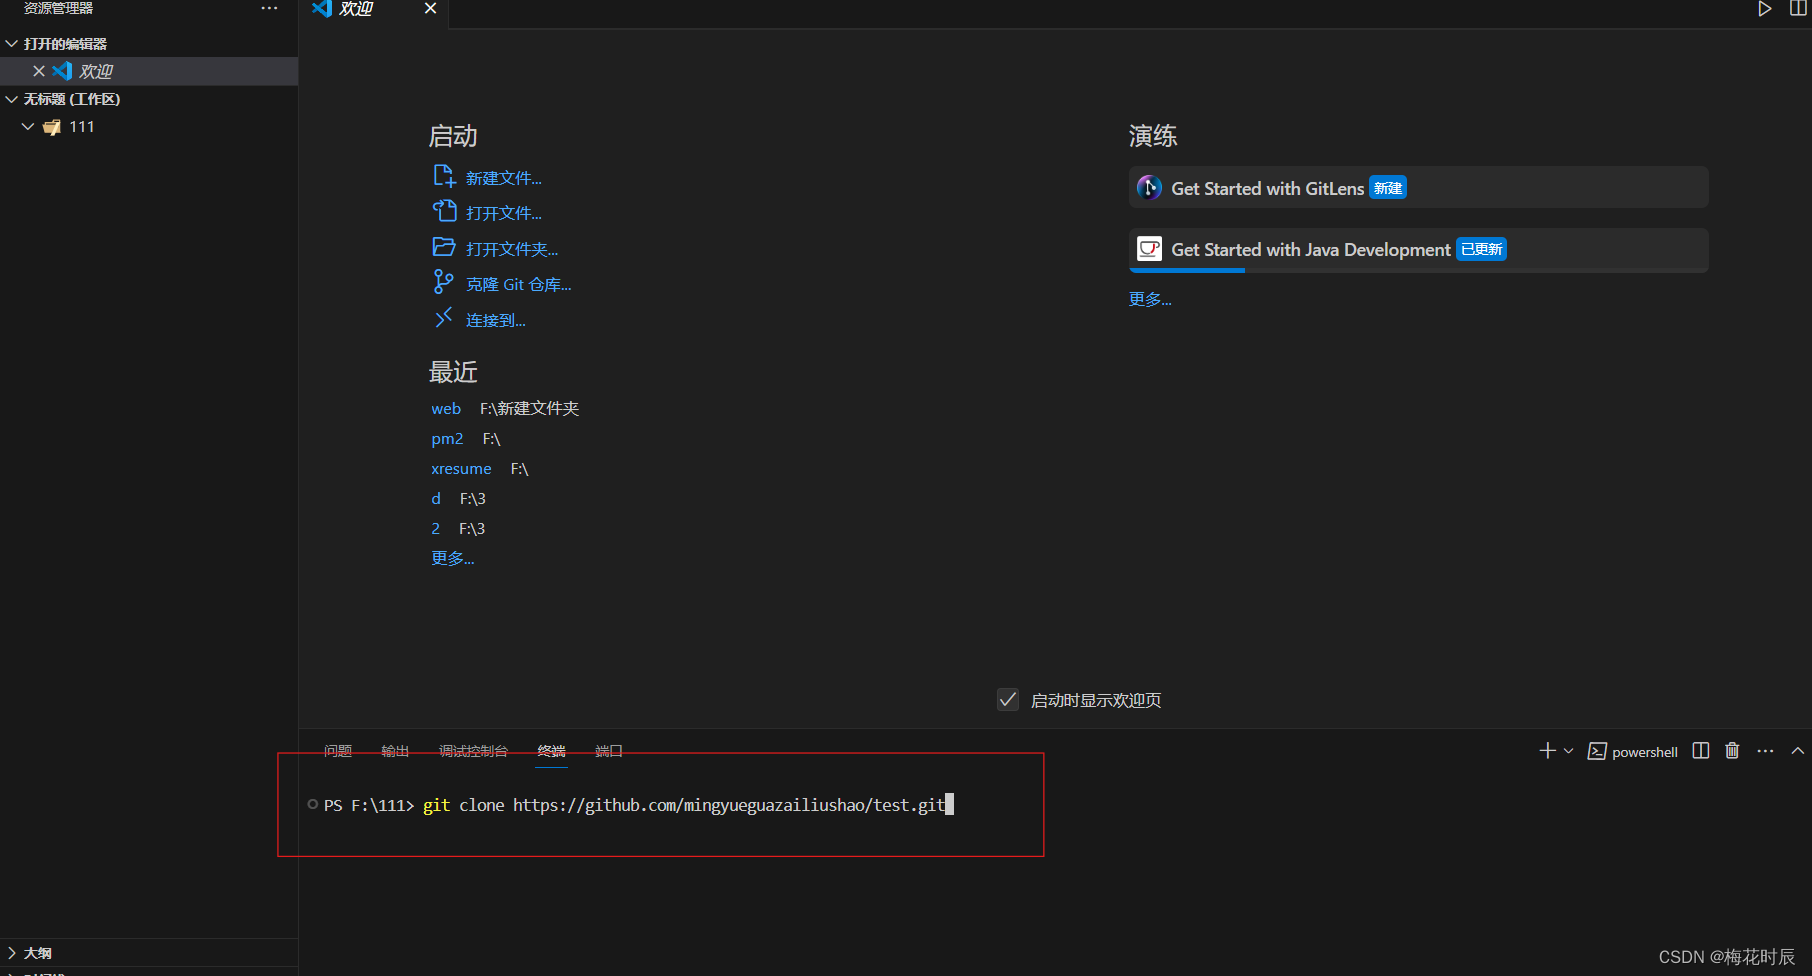Viewport: 1812px width, 976px height.
Task: Open recent project d
Action: click(436, 498)
